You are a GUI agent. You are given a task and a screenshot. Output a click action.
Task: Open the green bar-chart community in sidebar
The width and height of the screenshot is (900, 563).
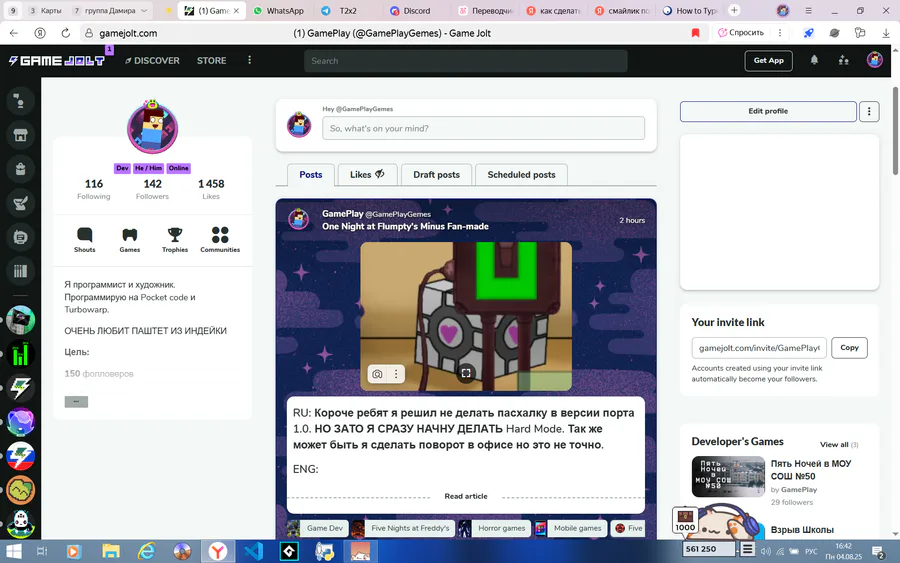click(20, 354)
